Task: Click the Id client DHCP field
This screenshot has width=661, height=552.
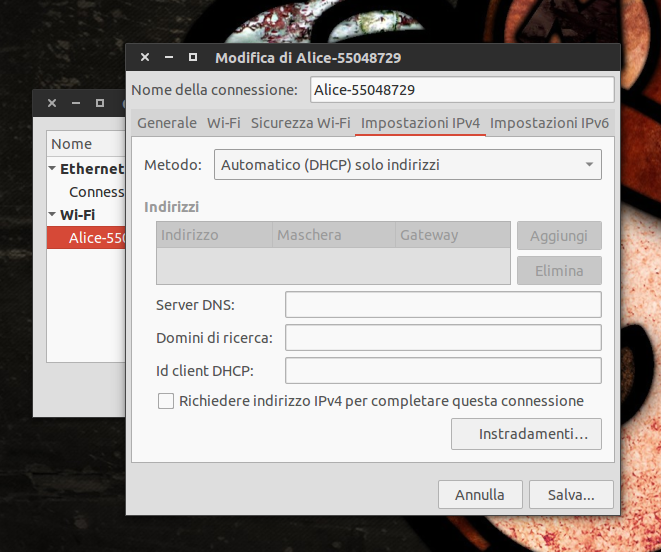Action: click(x=443, y=371)
